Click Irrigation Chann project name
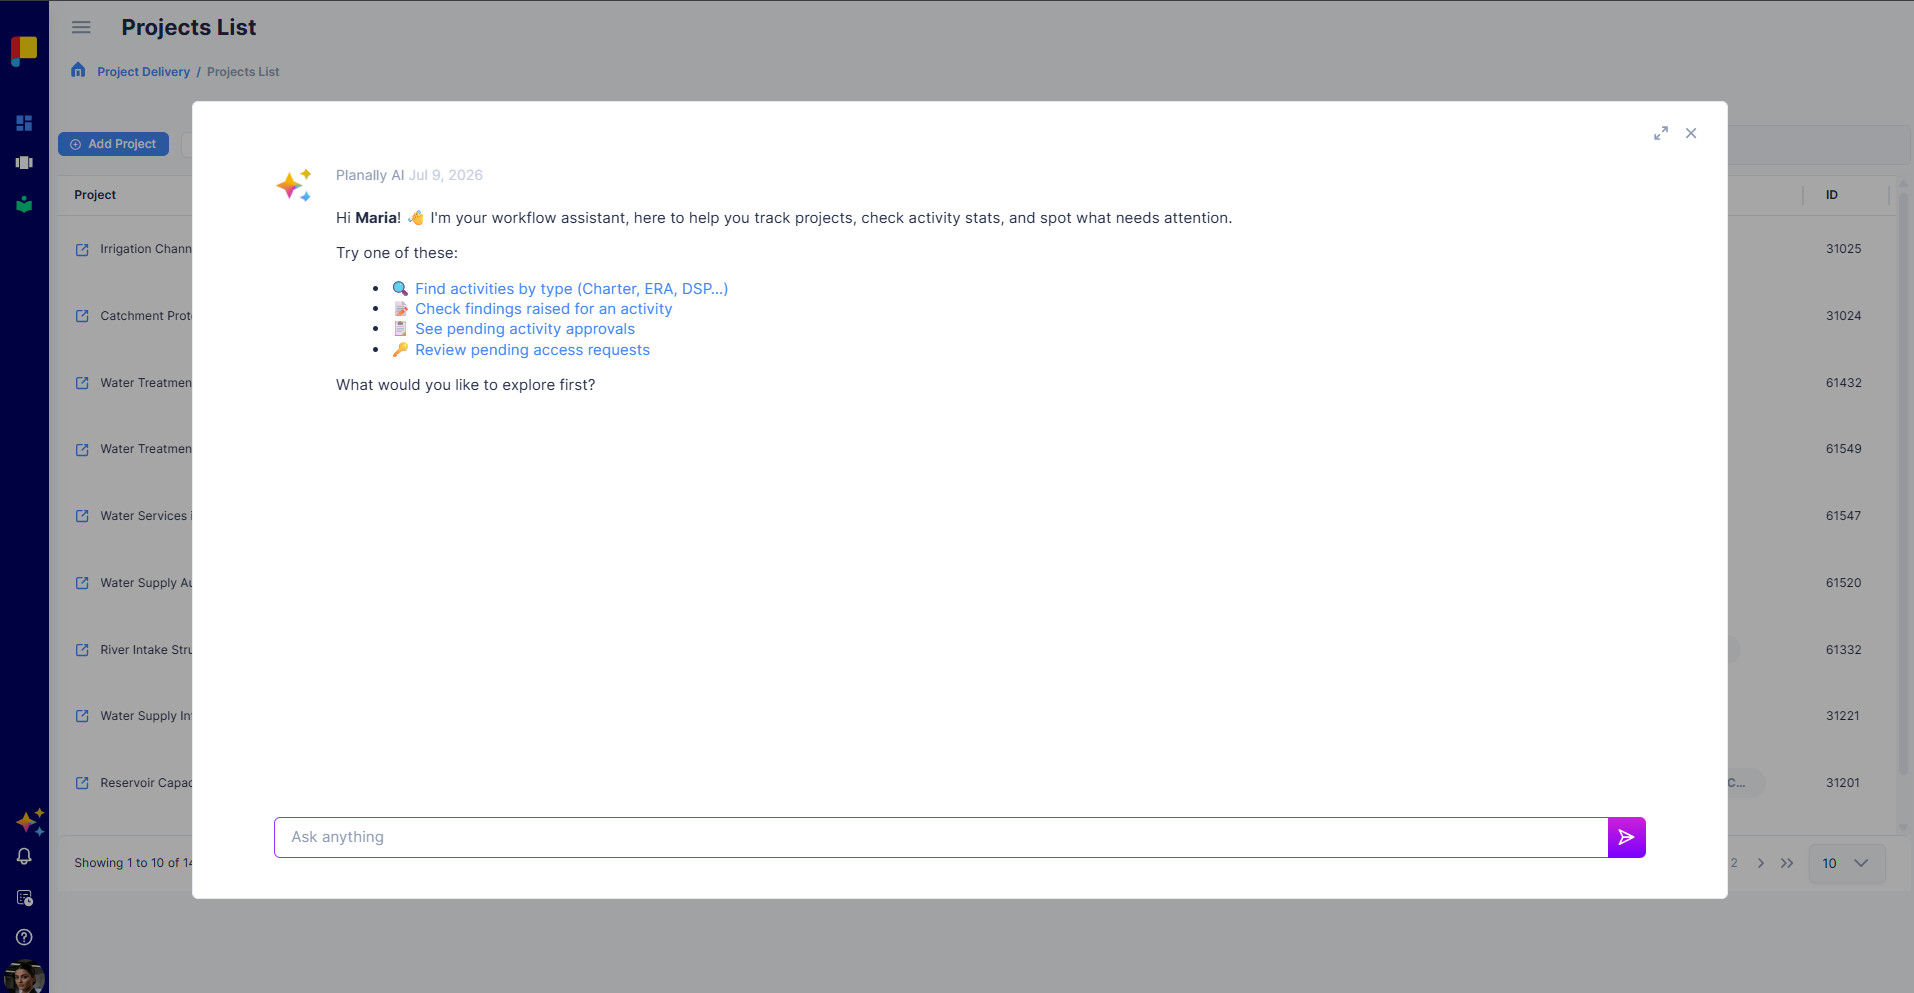 pyautogui.click(x=146, y=249)
